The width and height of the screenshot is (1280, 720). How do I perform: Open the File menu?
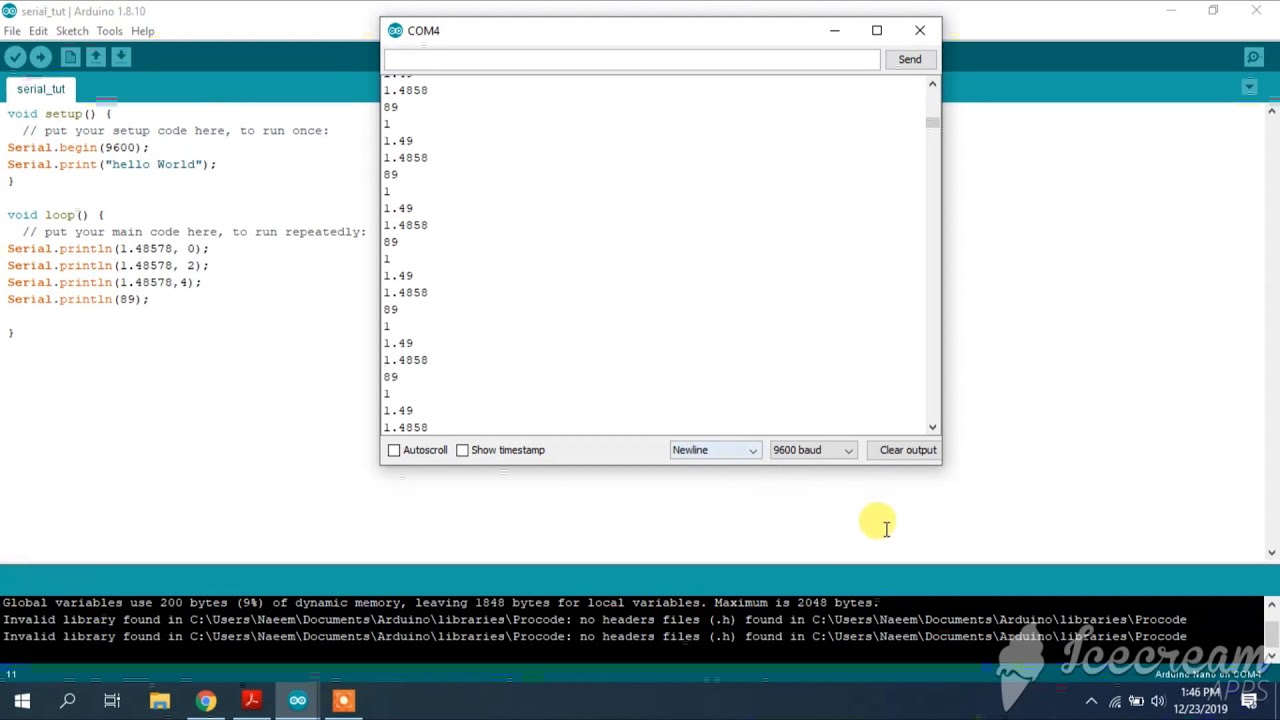click(x=12, y=31)
